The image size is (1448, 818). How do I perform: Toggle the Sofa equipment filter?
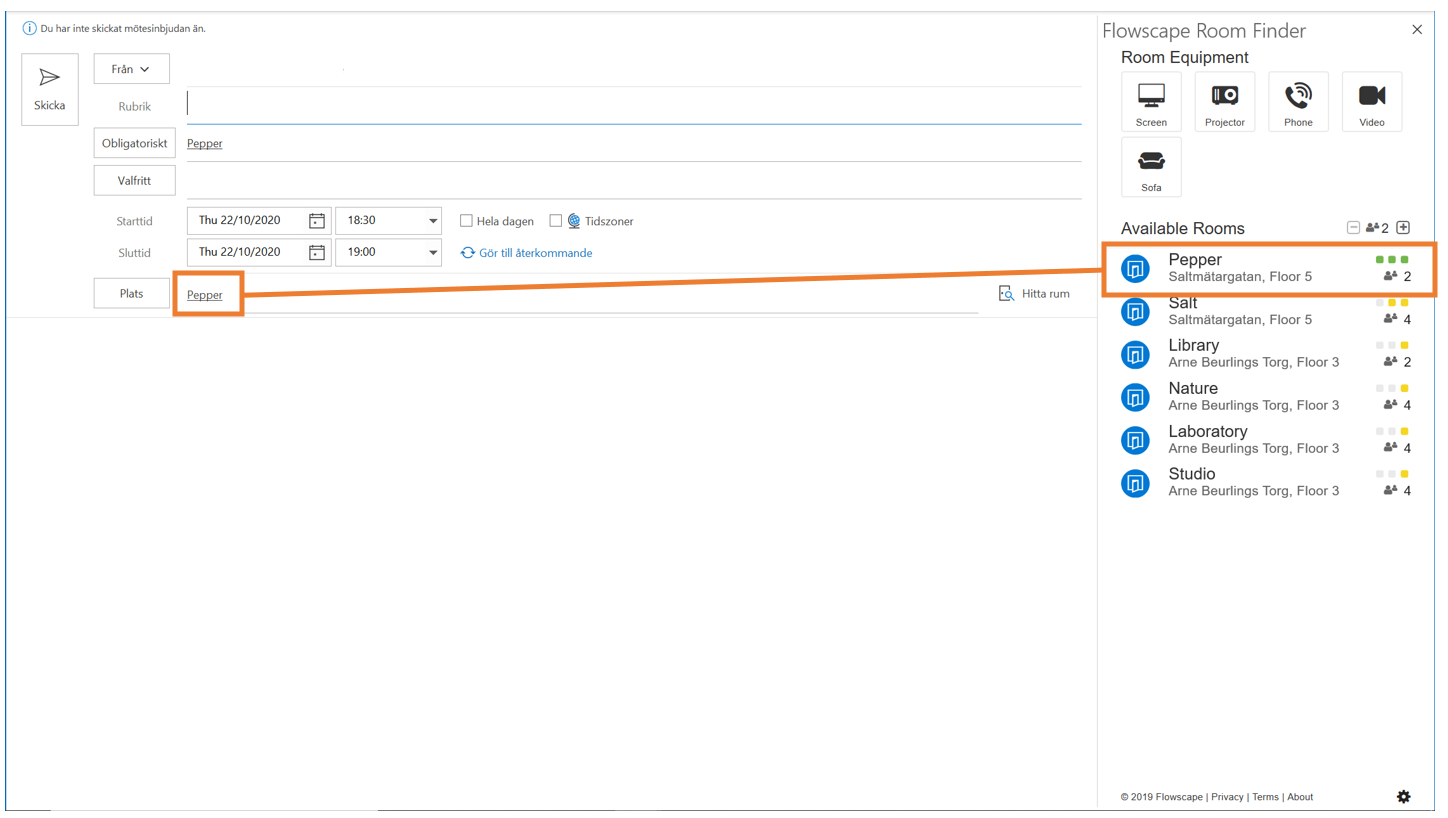pyautogui.click(x=1151, y=166)
